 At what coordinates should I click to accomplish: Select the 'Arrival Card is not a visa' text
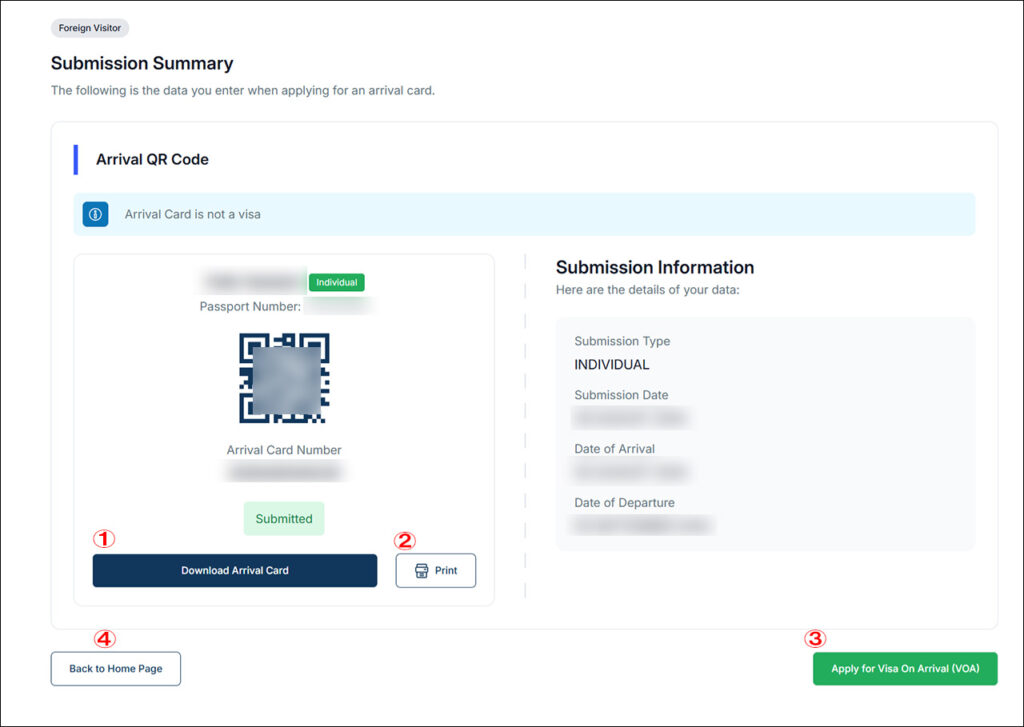click(193, 214)
